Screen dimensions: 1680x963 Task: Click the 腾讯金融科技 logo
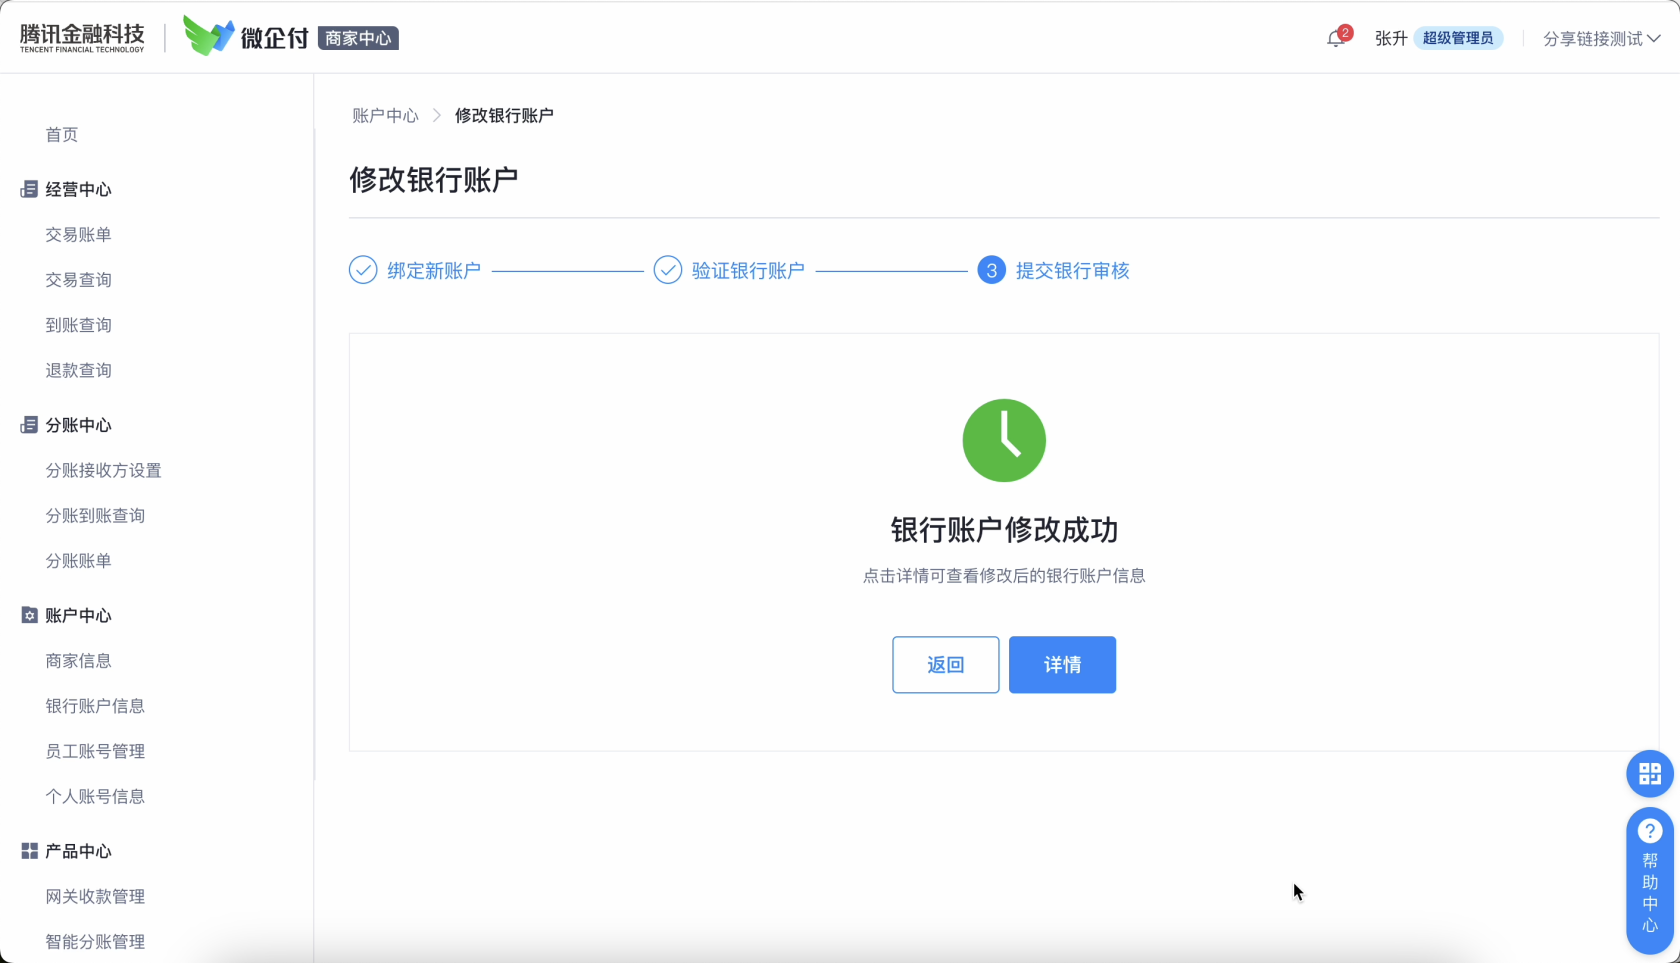coord(82,37)
